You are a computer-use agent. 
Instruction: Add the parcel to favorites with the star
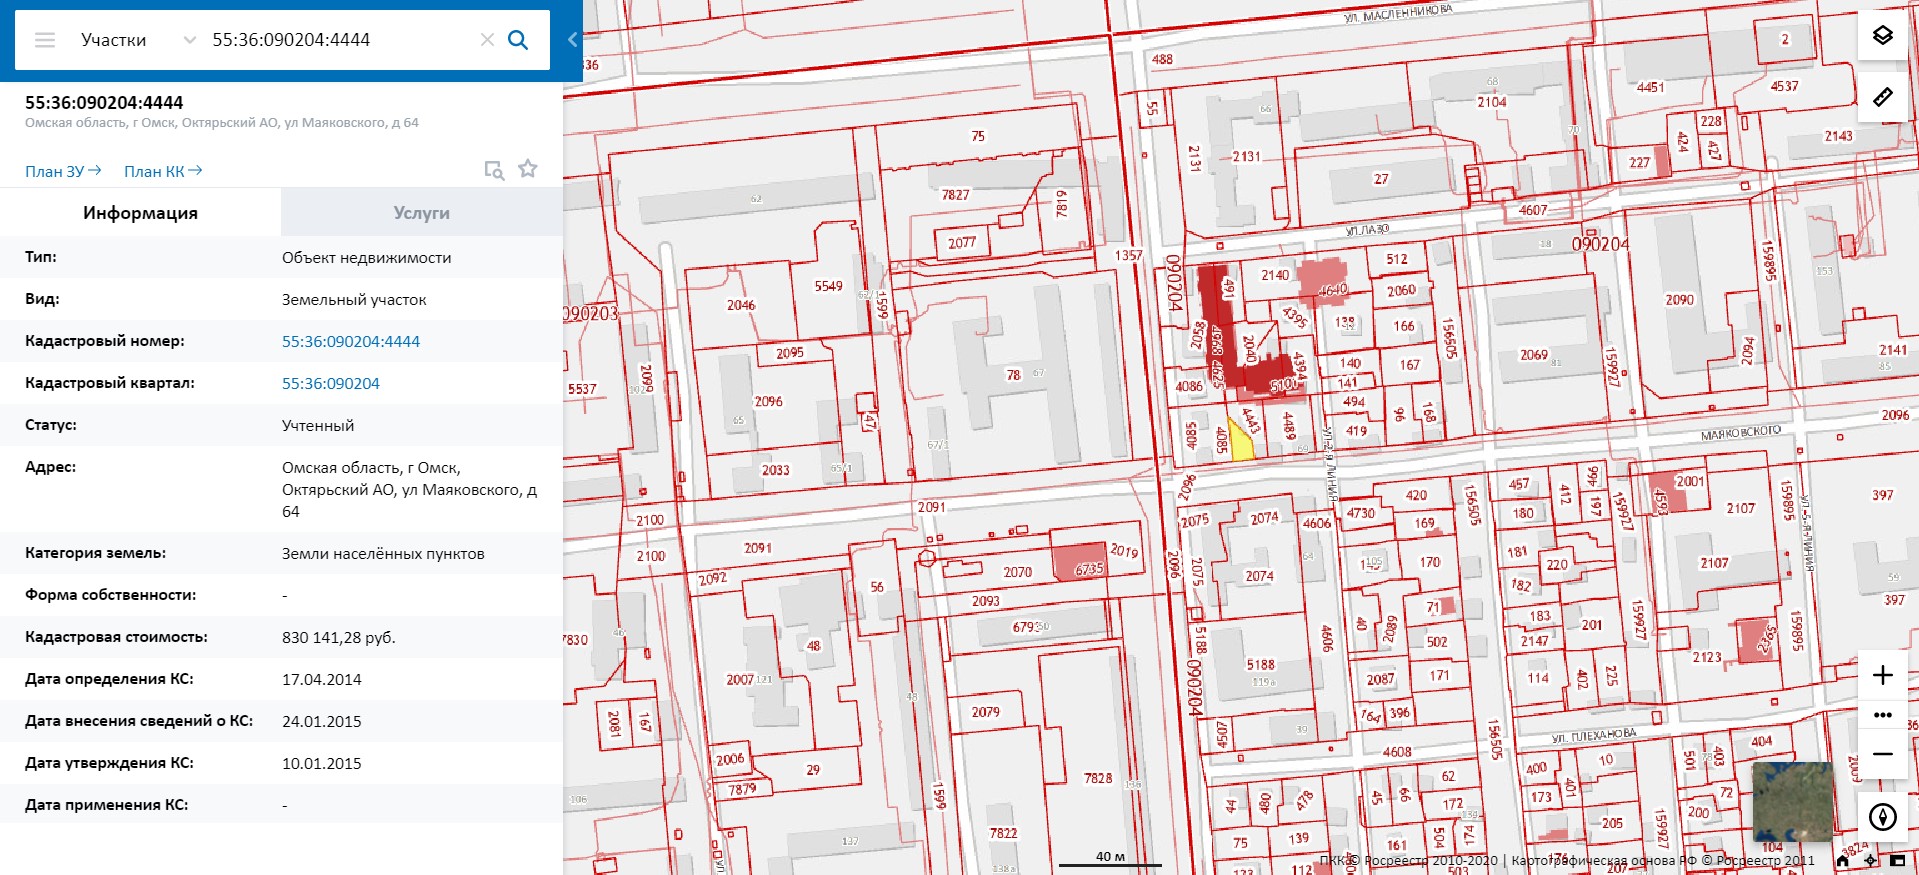pos(528,169)
